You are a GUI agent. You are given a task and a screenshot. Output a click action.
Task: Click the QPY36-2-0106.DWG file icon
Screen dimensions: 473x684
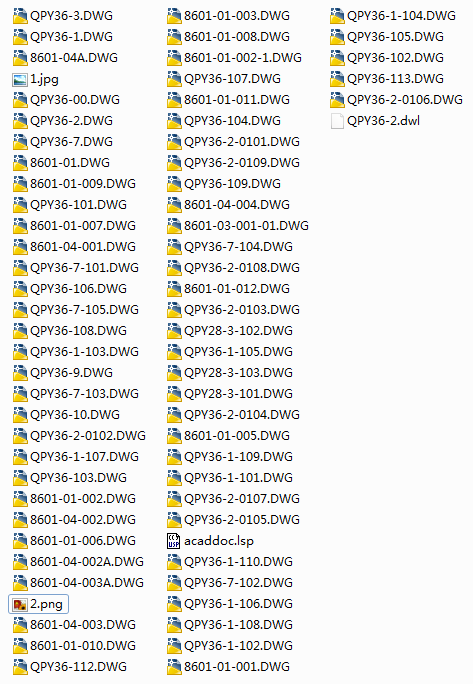337,100
